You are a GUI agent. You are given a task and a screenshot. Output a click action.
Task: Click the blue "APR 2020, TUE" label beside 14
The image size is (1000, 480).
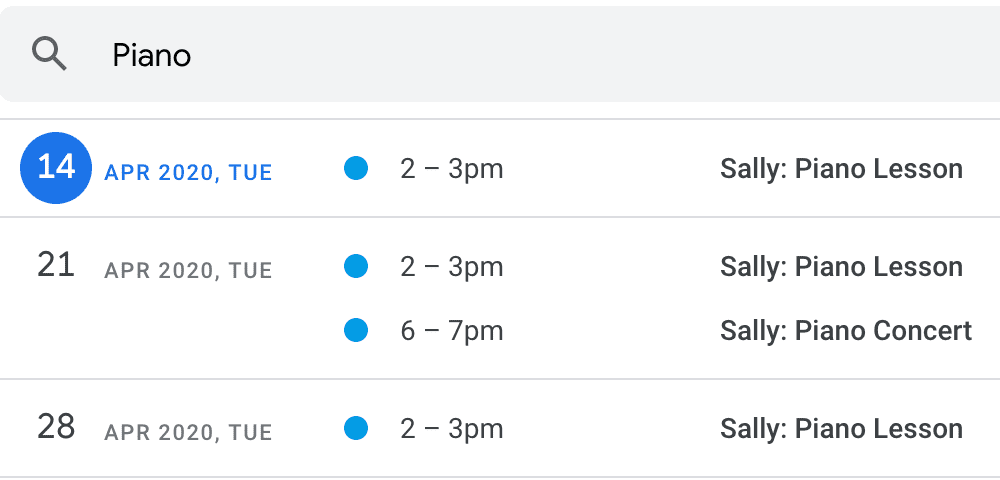click(188, 173)
